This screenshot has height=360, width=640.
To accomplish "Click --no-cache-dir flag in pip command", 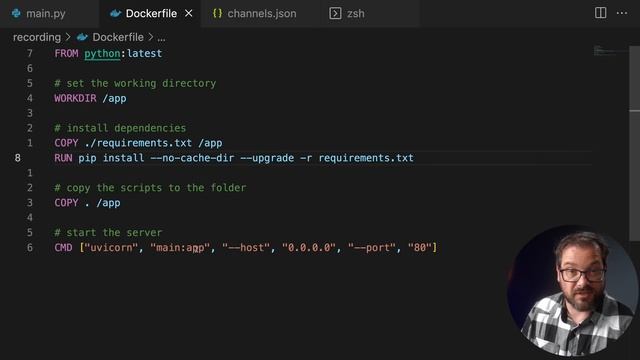I will point(192,158).
